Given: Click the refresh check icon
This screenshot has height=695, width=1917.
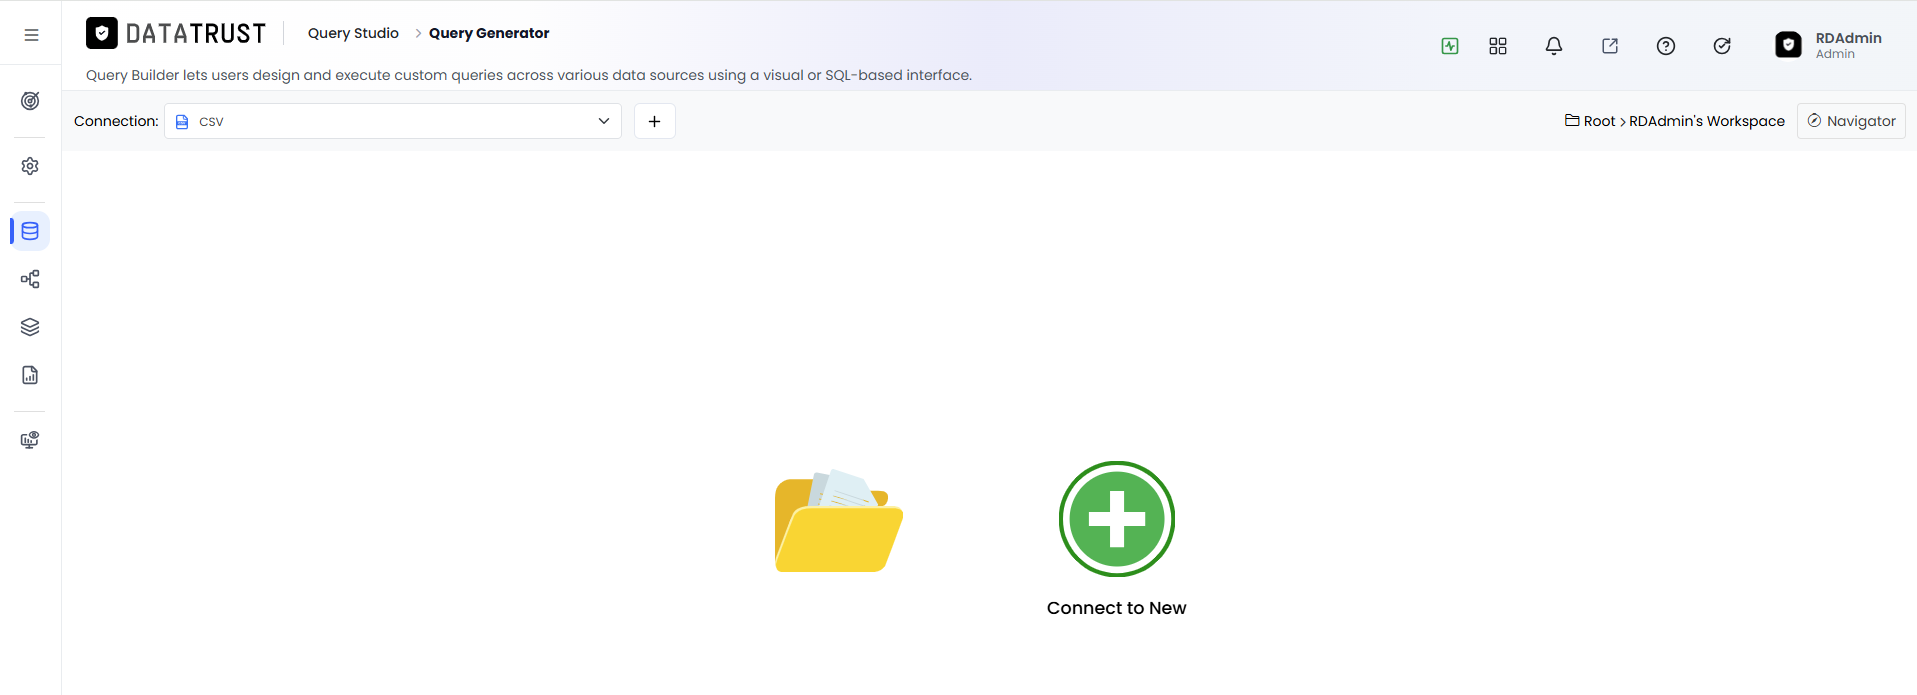Looking at the screenshot, I should pos(1722,46).
